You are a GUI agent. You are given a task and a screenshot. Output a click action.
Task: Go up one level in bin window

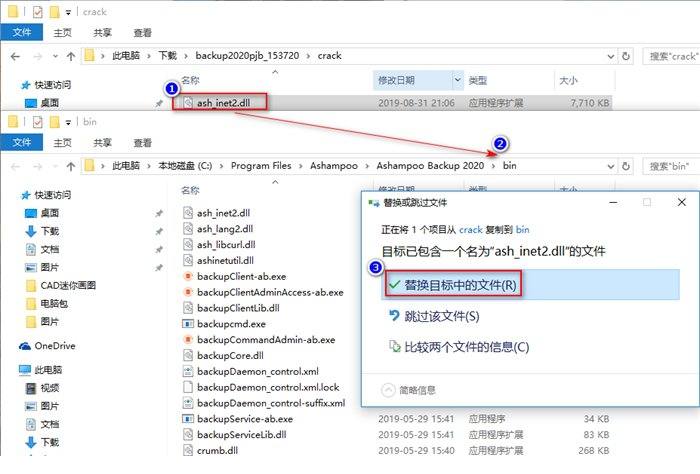click(71, 166)
